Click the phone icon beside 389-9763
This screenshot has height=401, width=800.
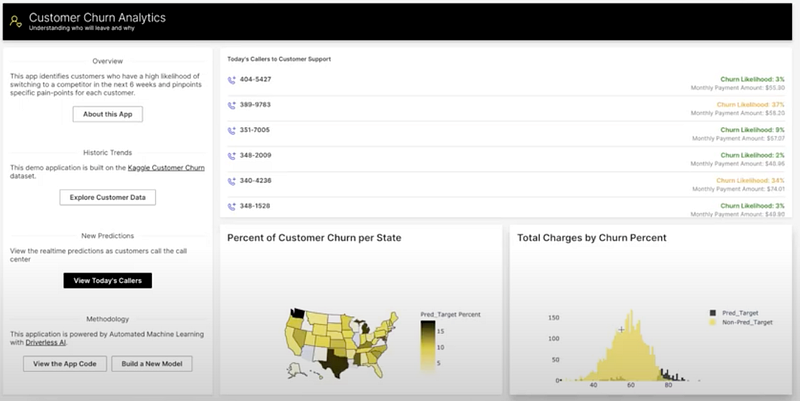tap(232, 104)
